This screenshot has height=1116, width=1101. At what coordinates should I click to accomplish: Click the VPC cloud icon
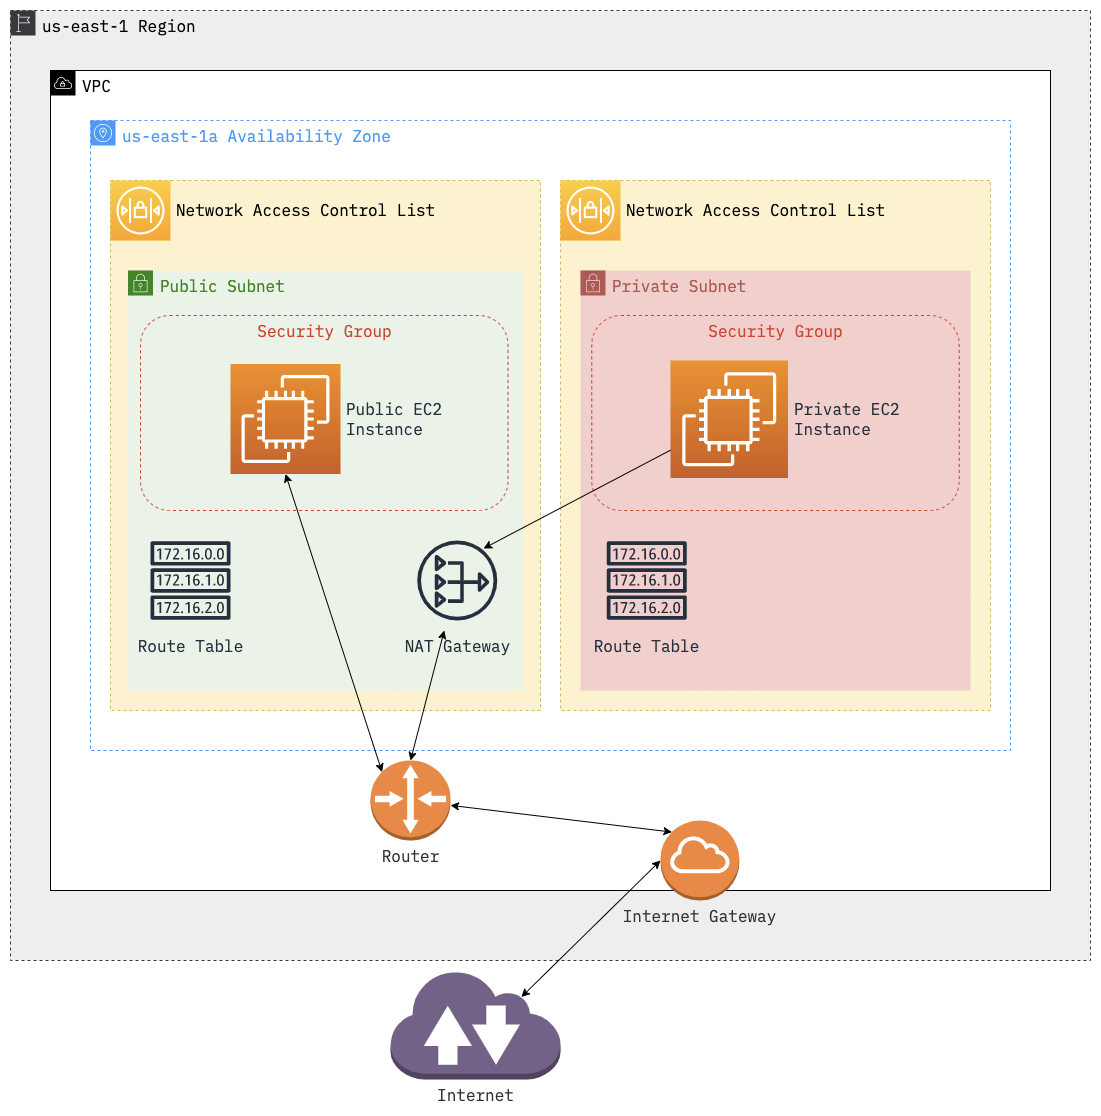tap(63, 83)
